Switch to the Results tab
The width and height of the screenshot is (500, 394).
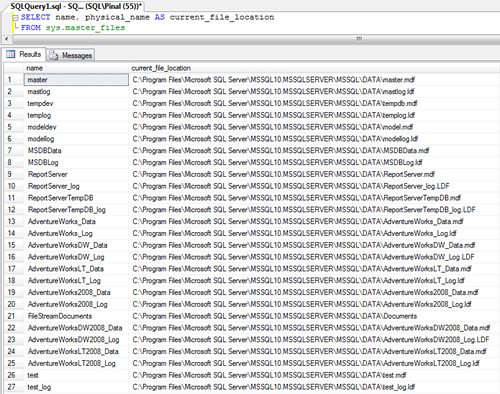coord(23,54)
